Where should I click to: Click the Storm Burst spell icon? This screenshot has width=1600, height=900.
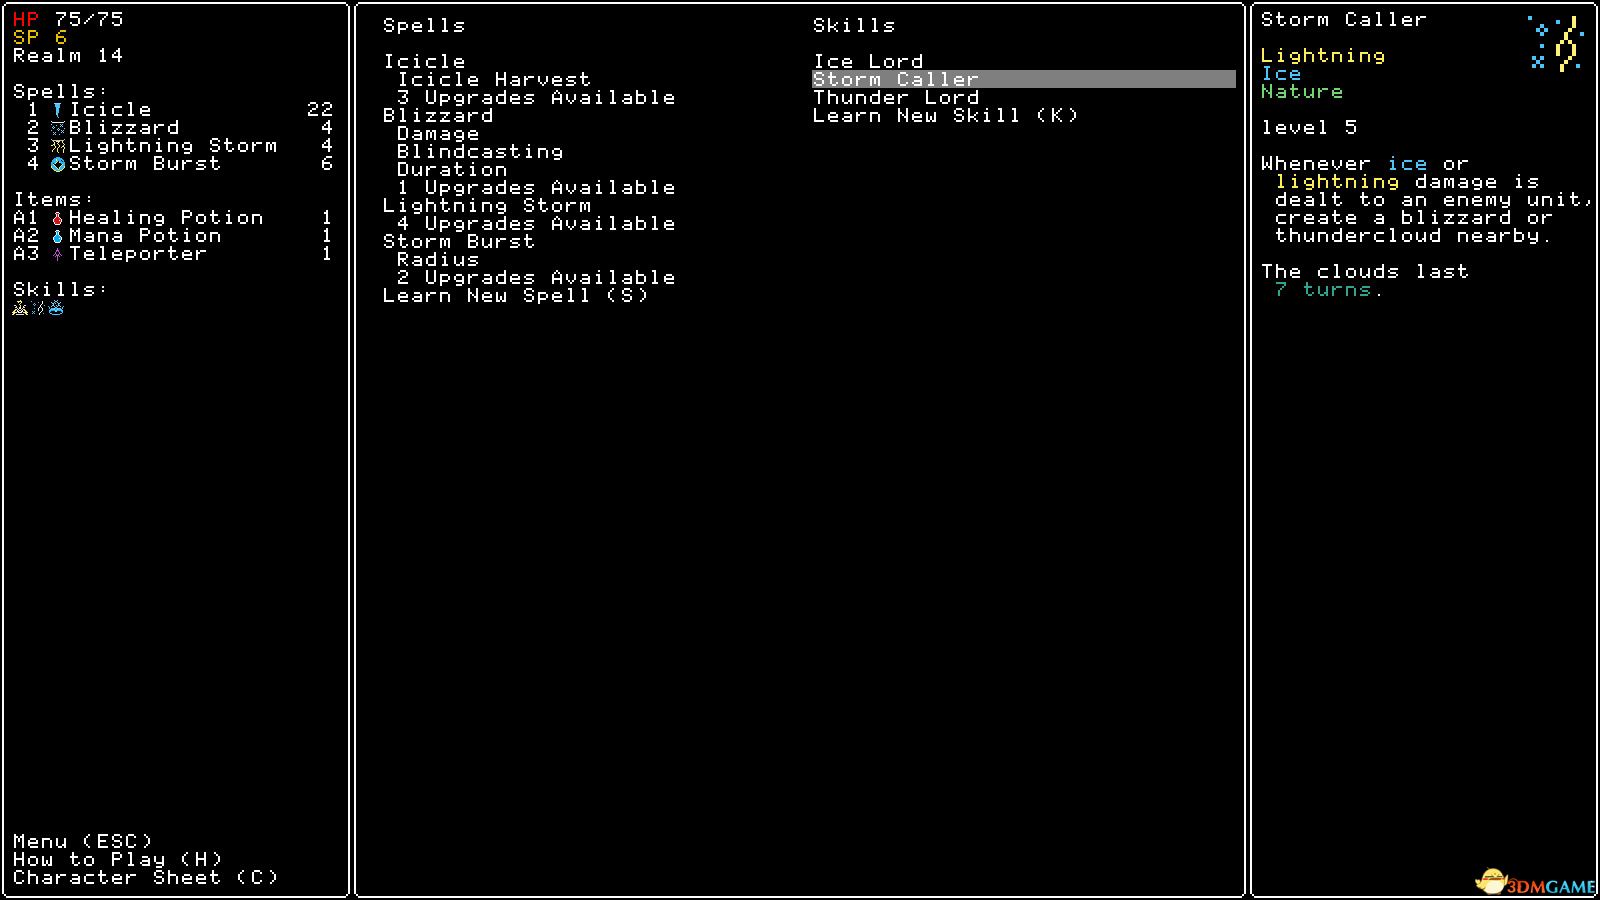click(58, 164)
